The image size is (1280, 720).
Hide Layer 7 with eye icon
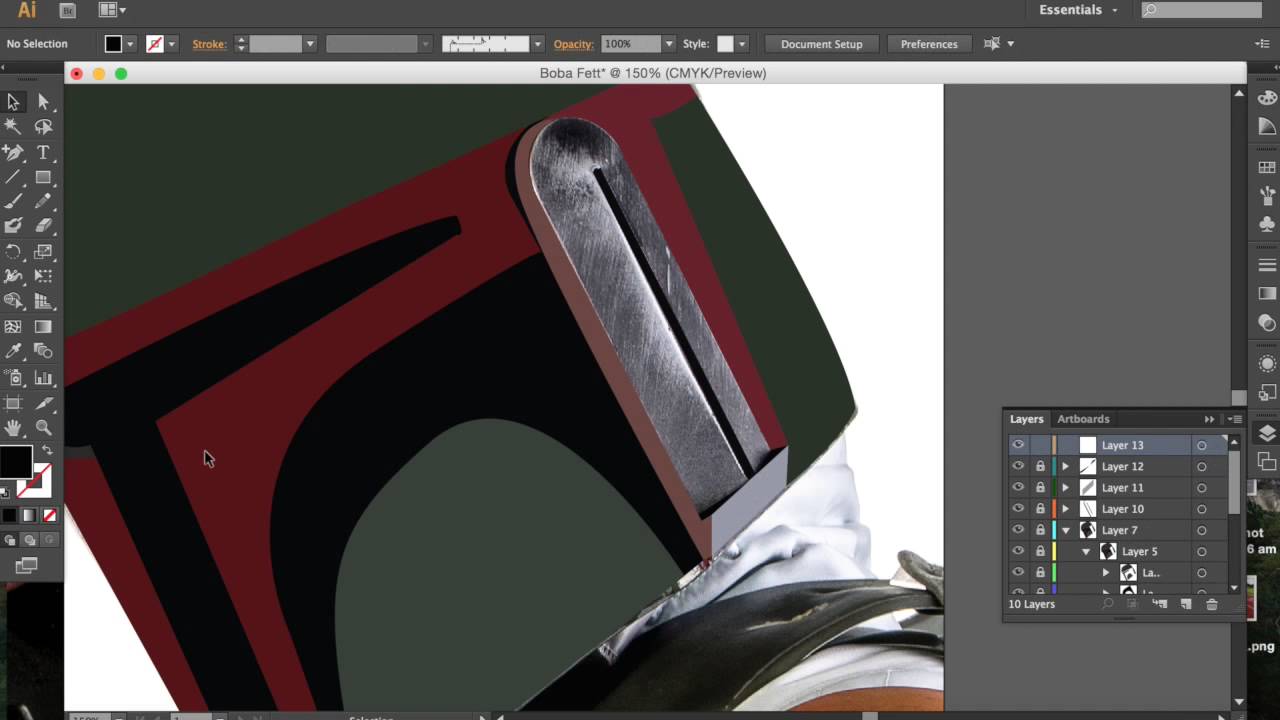(x=1018, y=530)
